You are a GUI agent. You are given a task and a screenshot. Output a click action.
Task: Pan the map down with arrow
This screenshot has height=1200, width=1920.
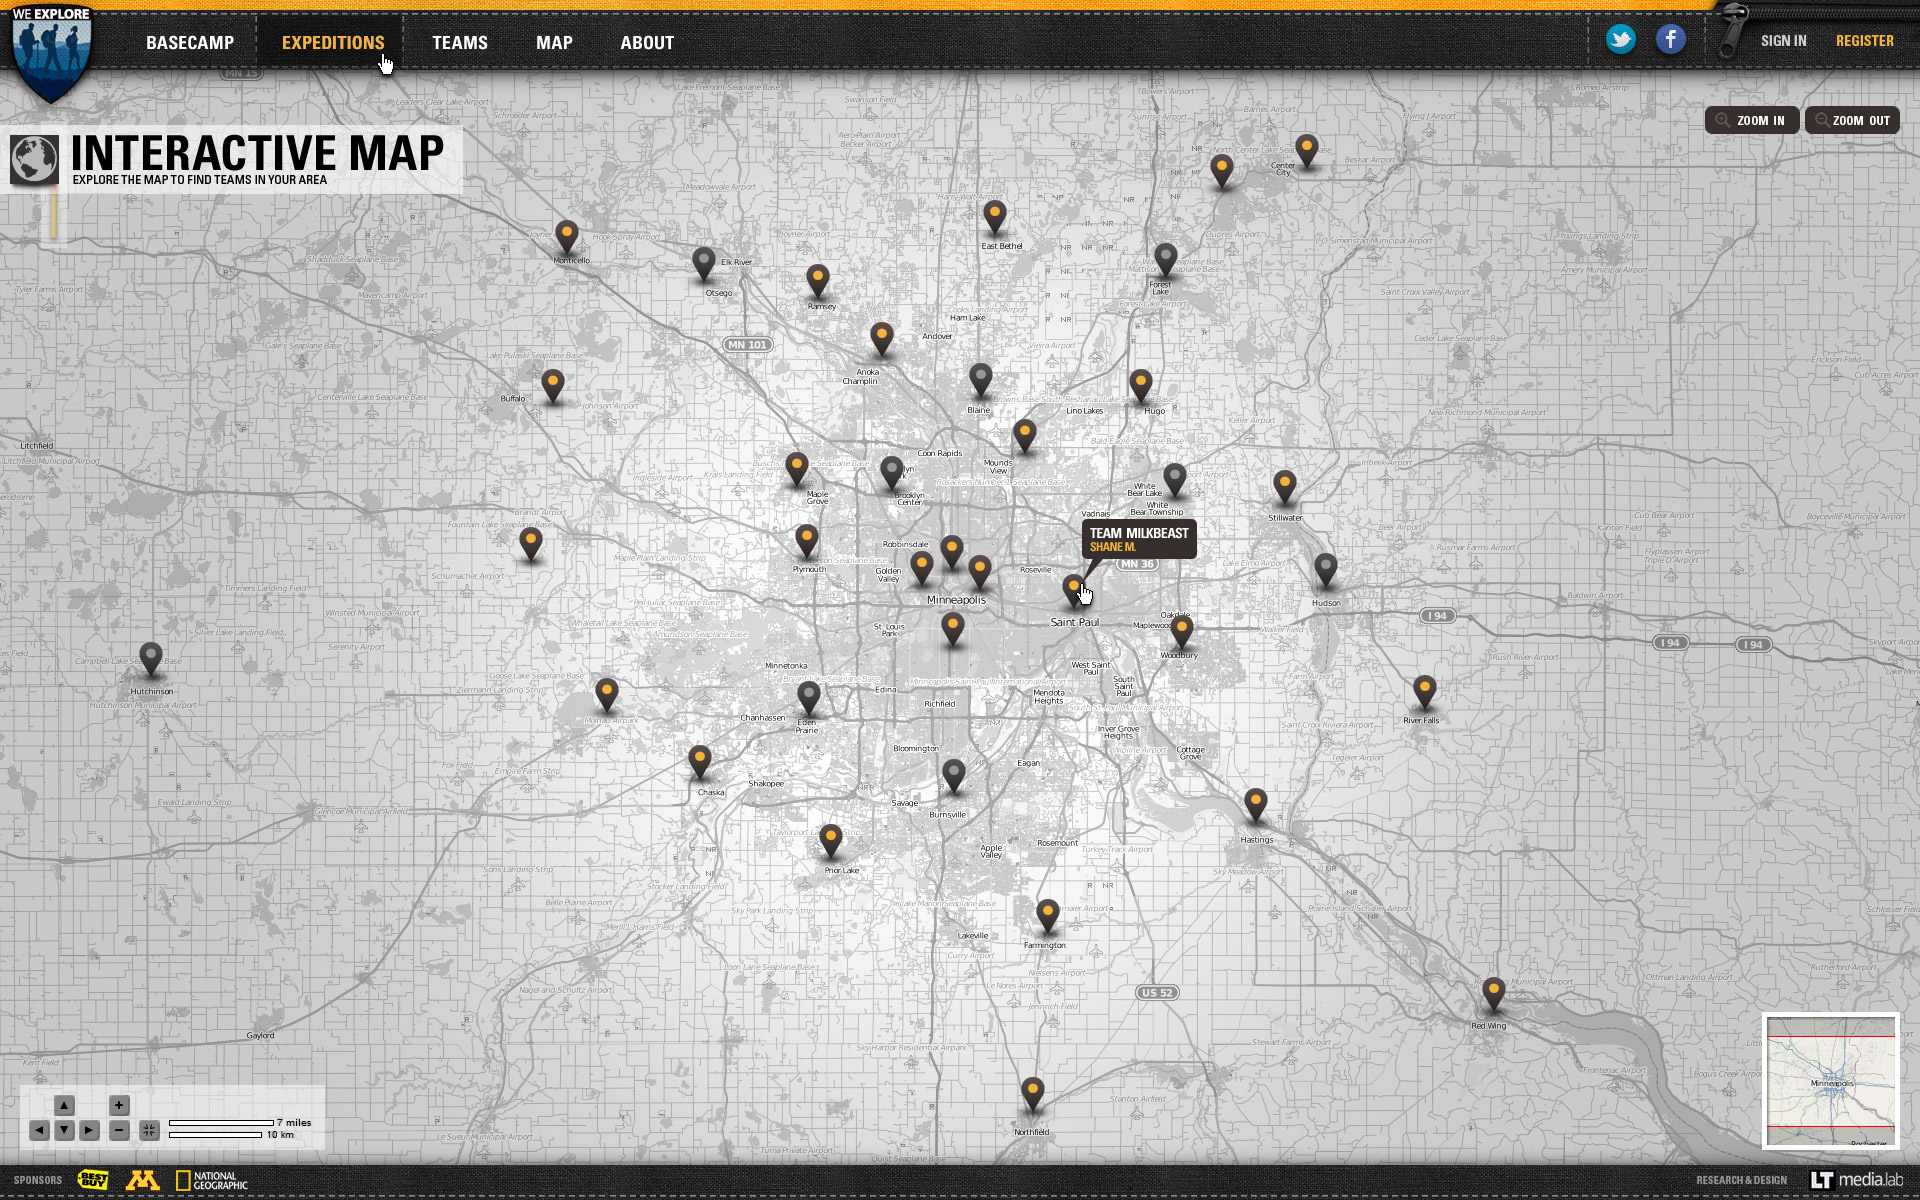coord(64,1130)
